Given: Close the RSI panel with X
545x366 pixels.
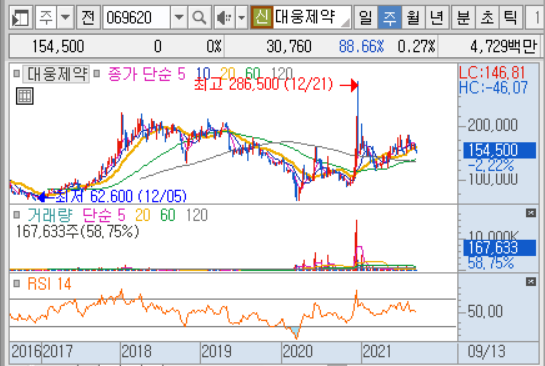Looking at the screenshot, I should click(531, 282).
